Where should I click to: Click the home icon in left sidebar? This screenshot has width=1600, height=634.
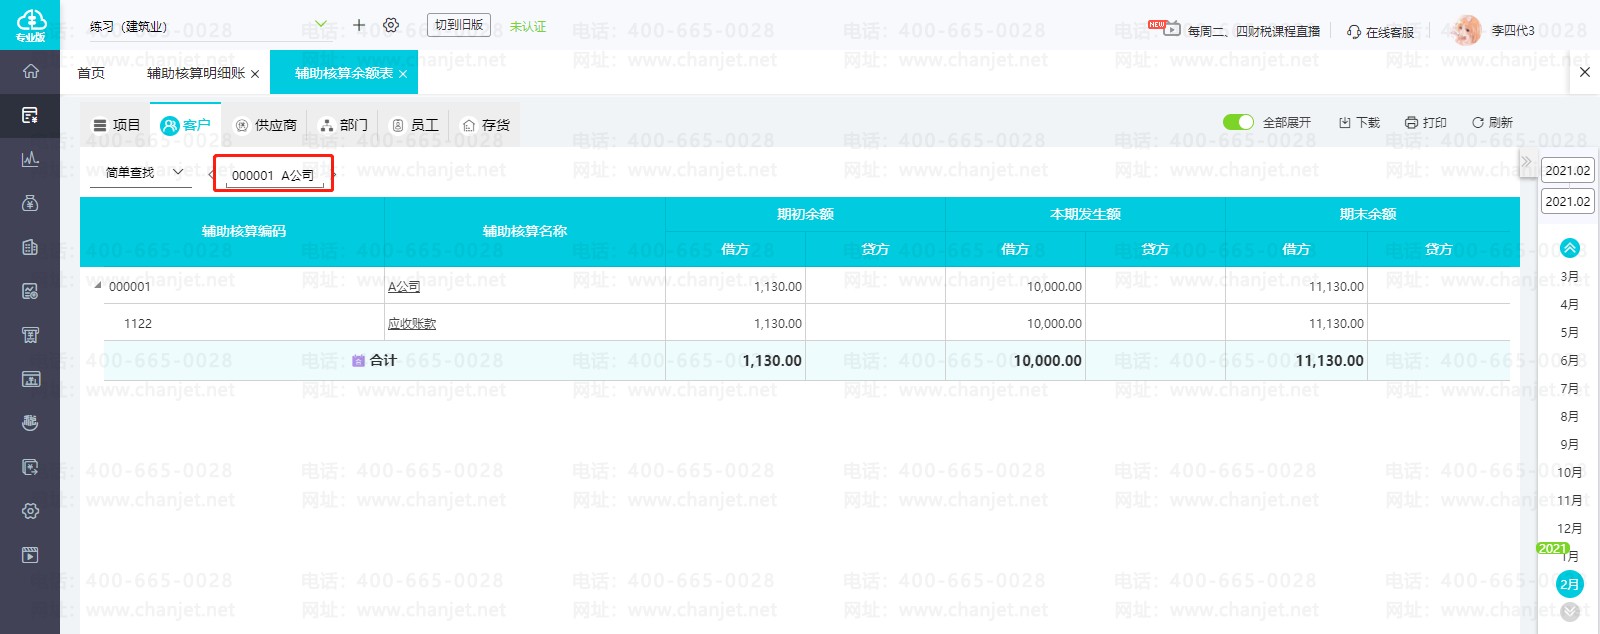point(31,71)
